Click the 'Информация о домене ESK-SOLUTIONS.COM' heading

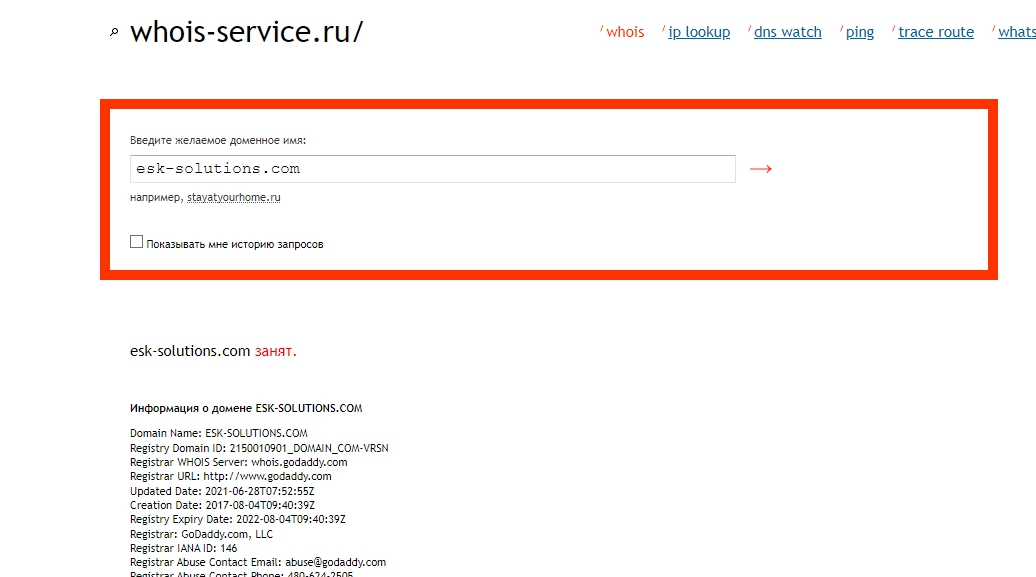[x=246, y=408]
